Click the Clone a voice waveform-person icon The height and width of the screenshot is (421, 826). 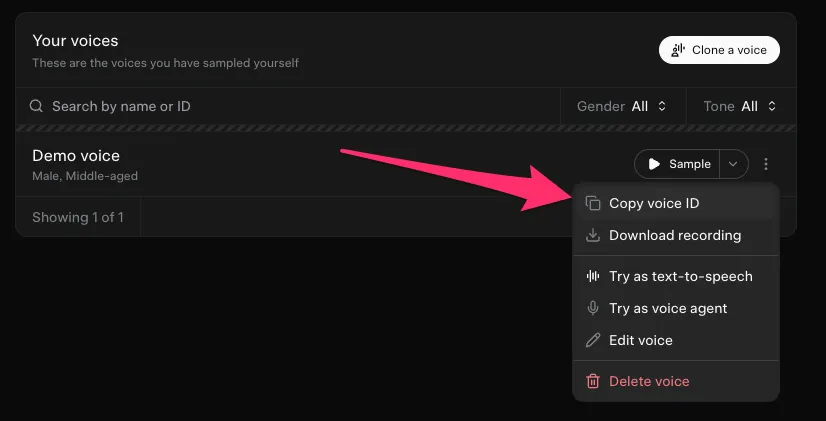click(x=677, y=50)
